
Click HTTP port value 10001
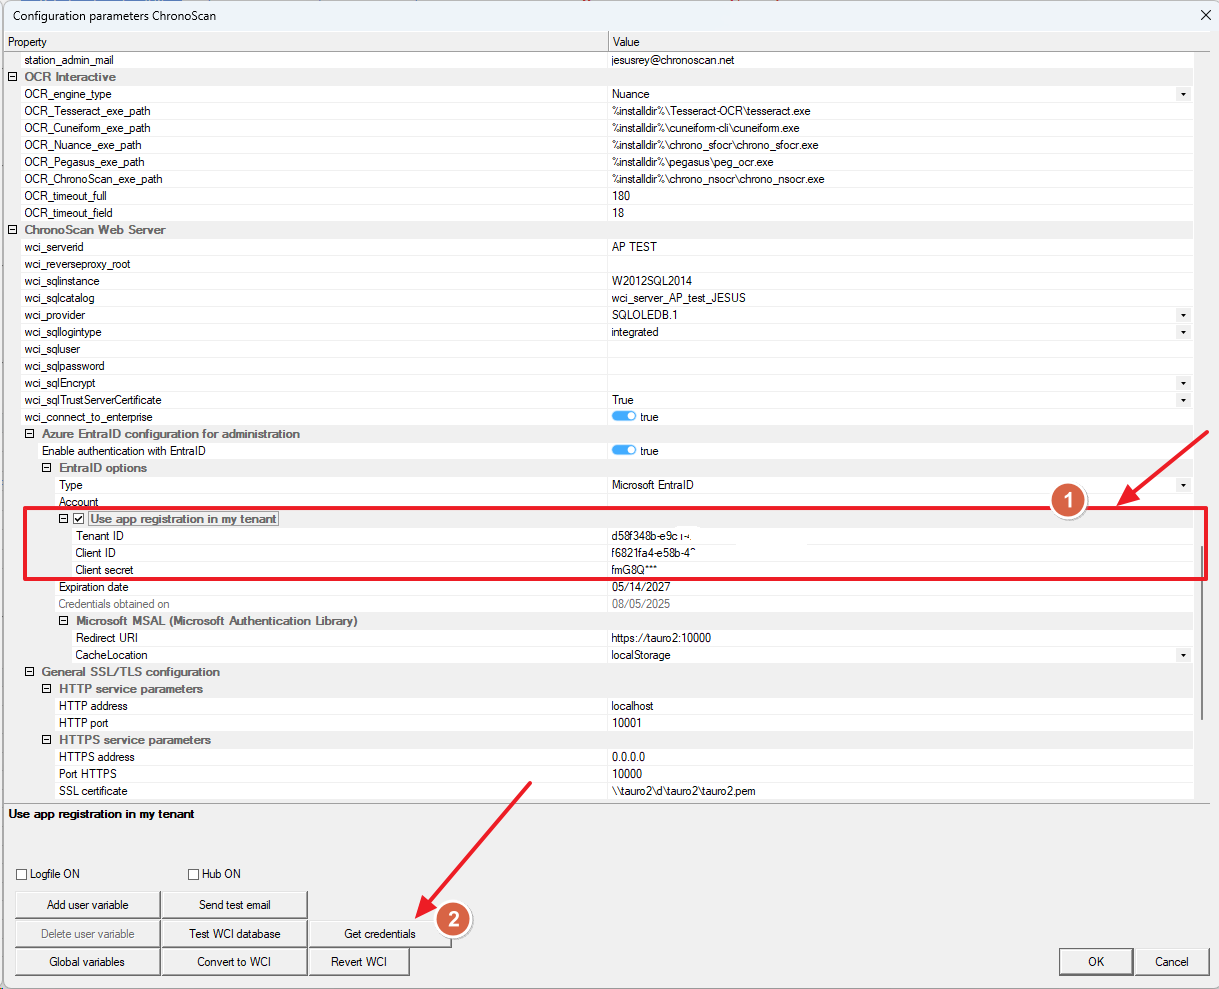(627, 723)
